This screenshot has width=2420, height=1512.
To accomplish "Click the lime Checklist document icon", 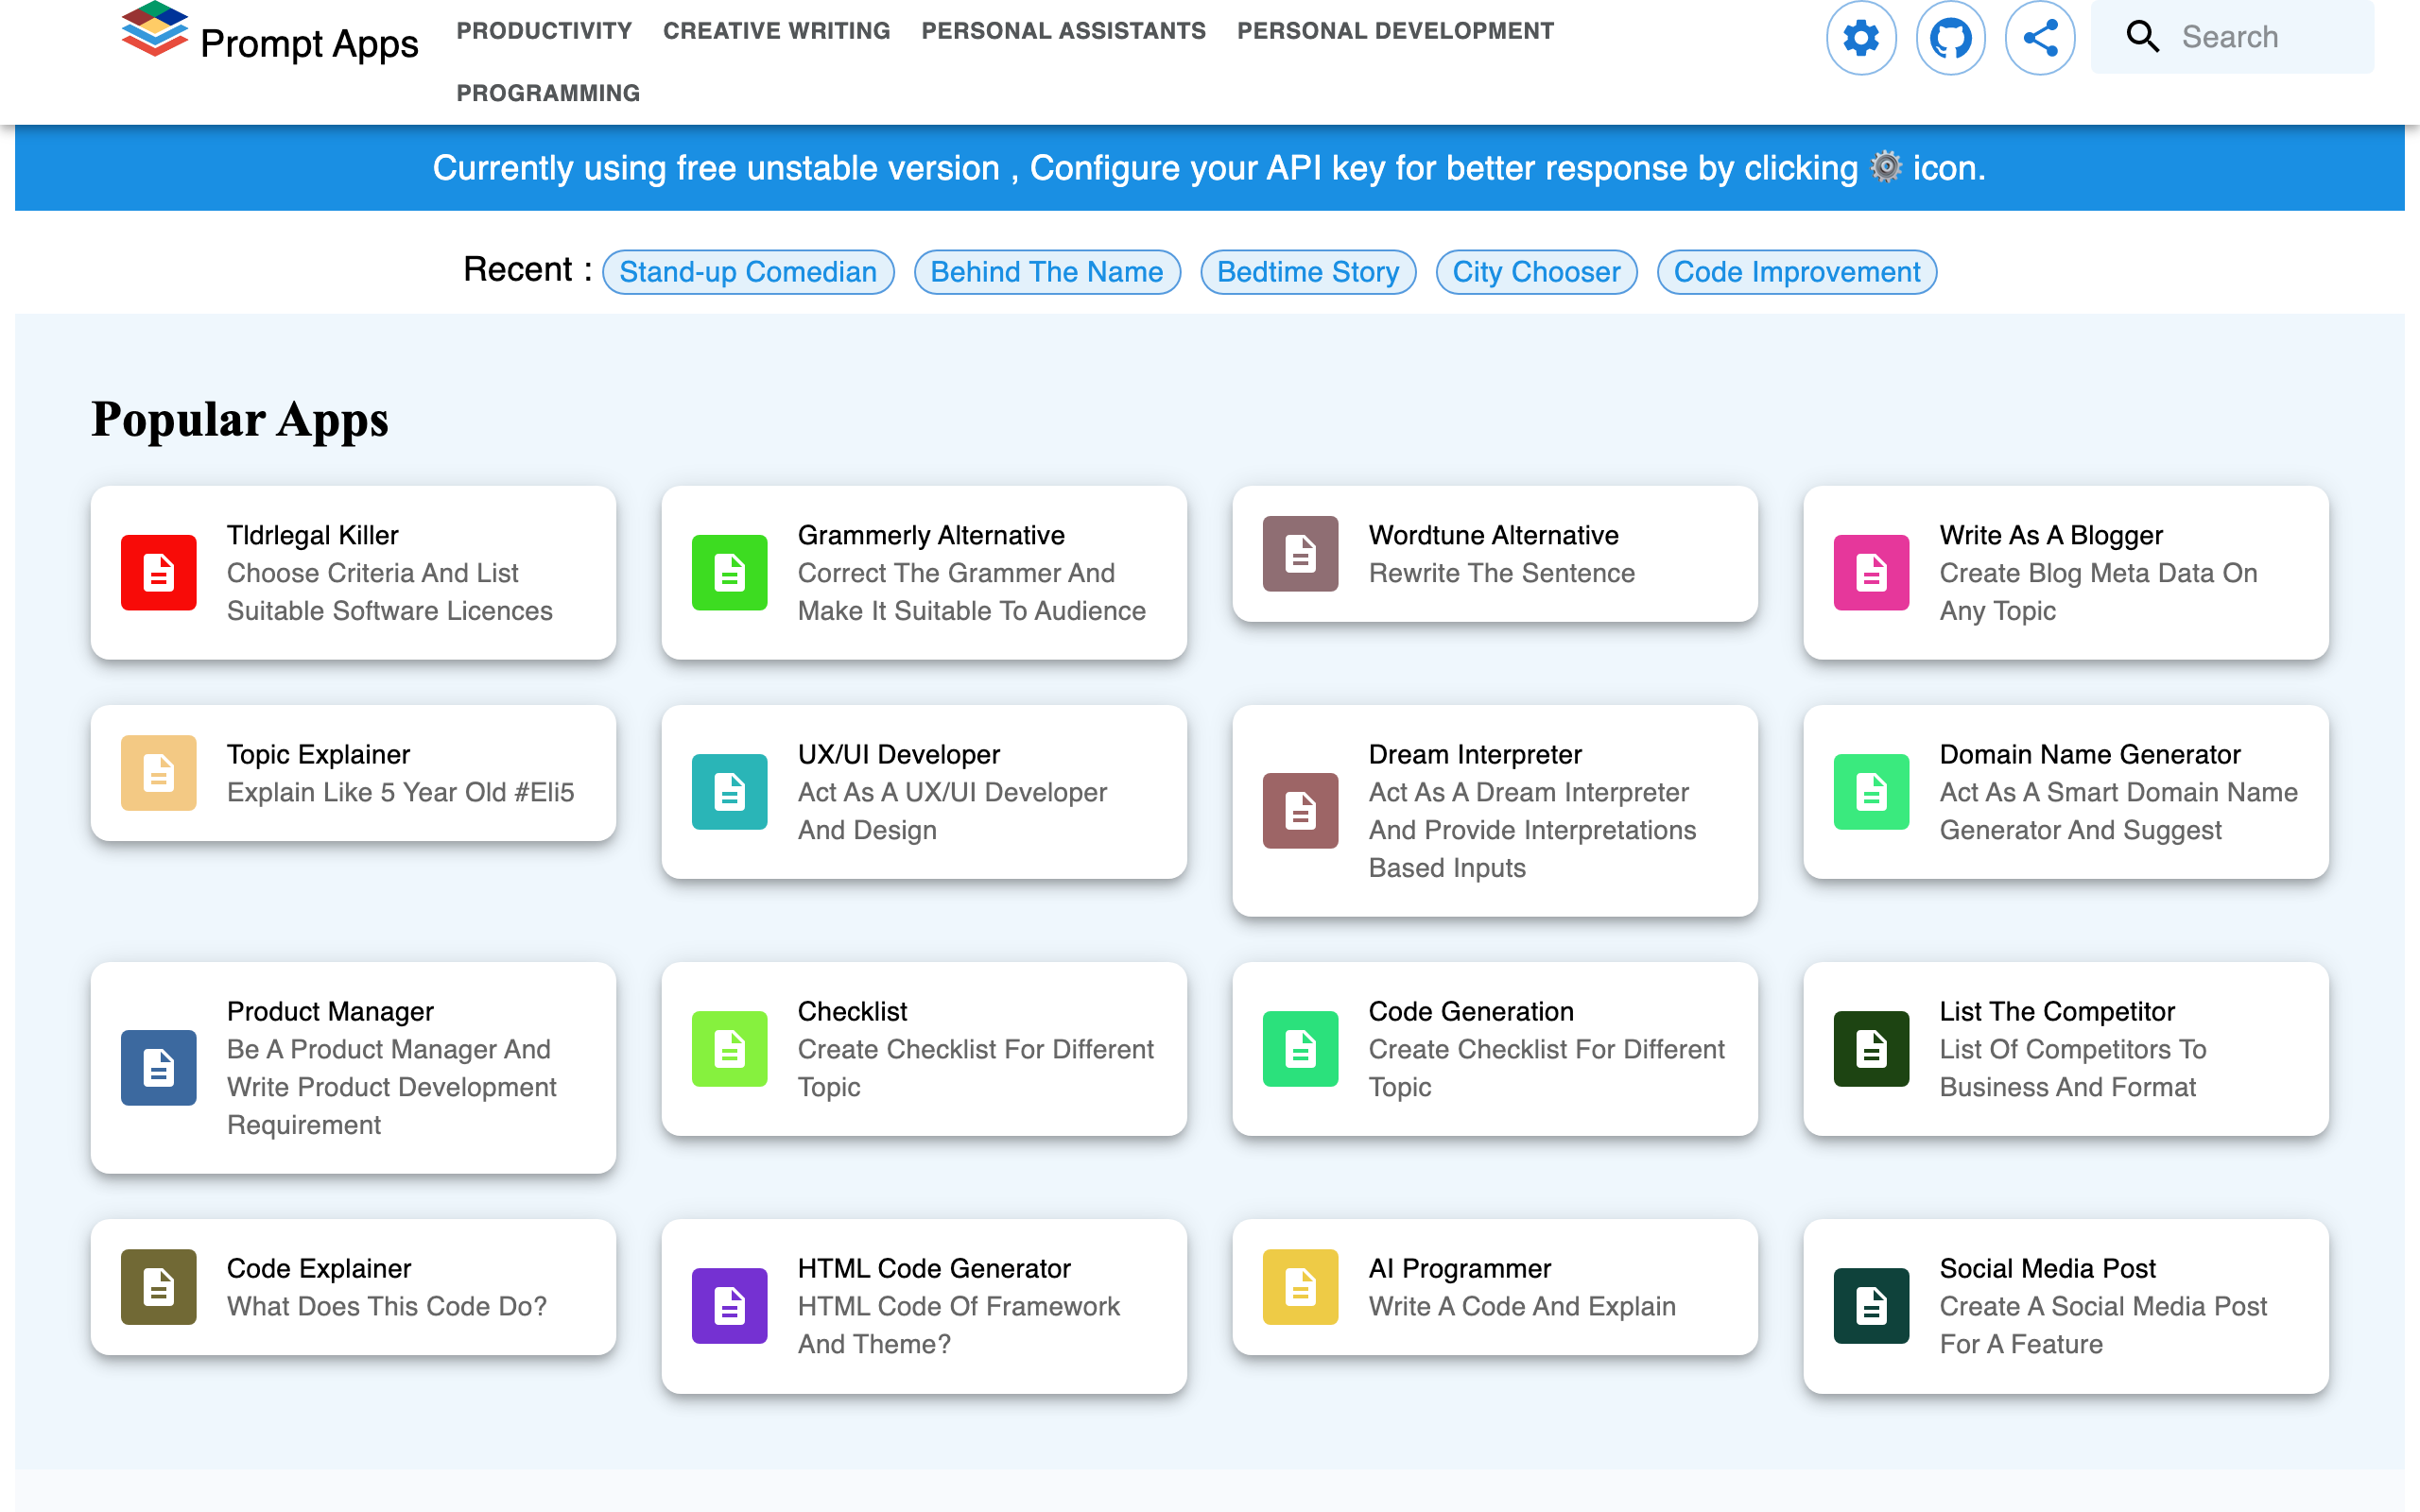I will click(x=729, y=1048).
